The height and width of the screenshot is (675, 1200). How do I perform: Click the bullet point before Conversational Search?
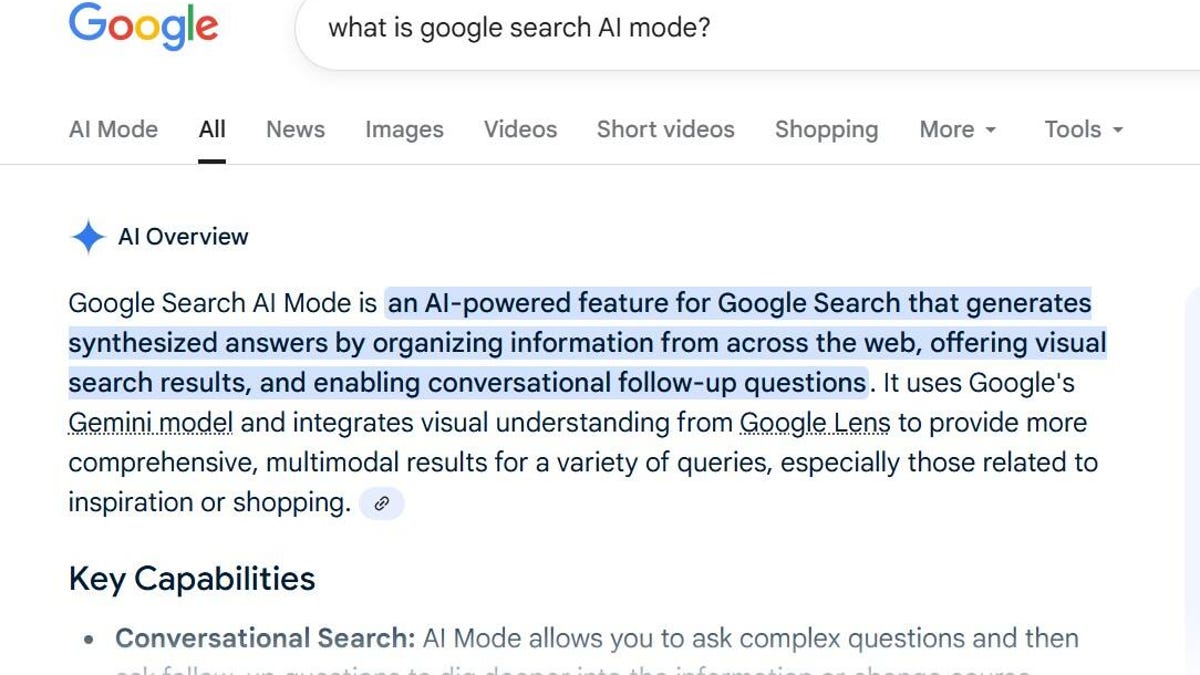90,640
